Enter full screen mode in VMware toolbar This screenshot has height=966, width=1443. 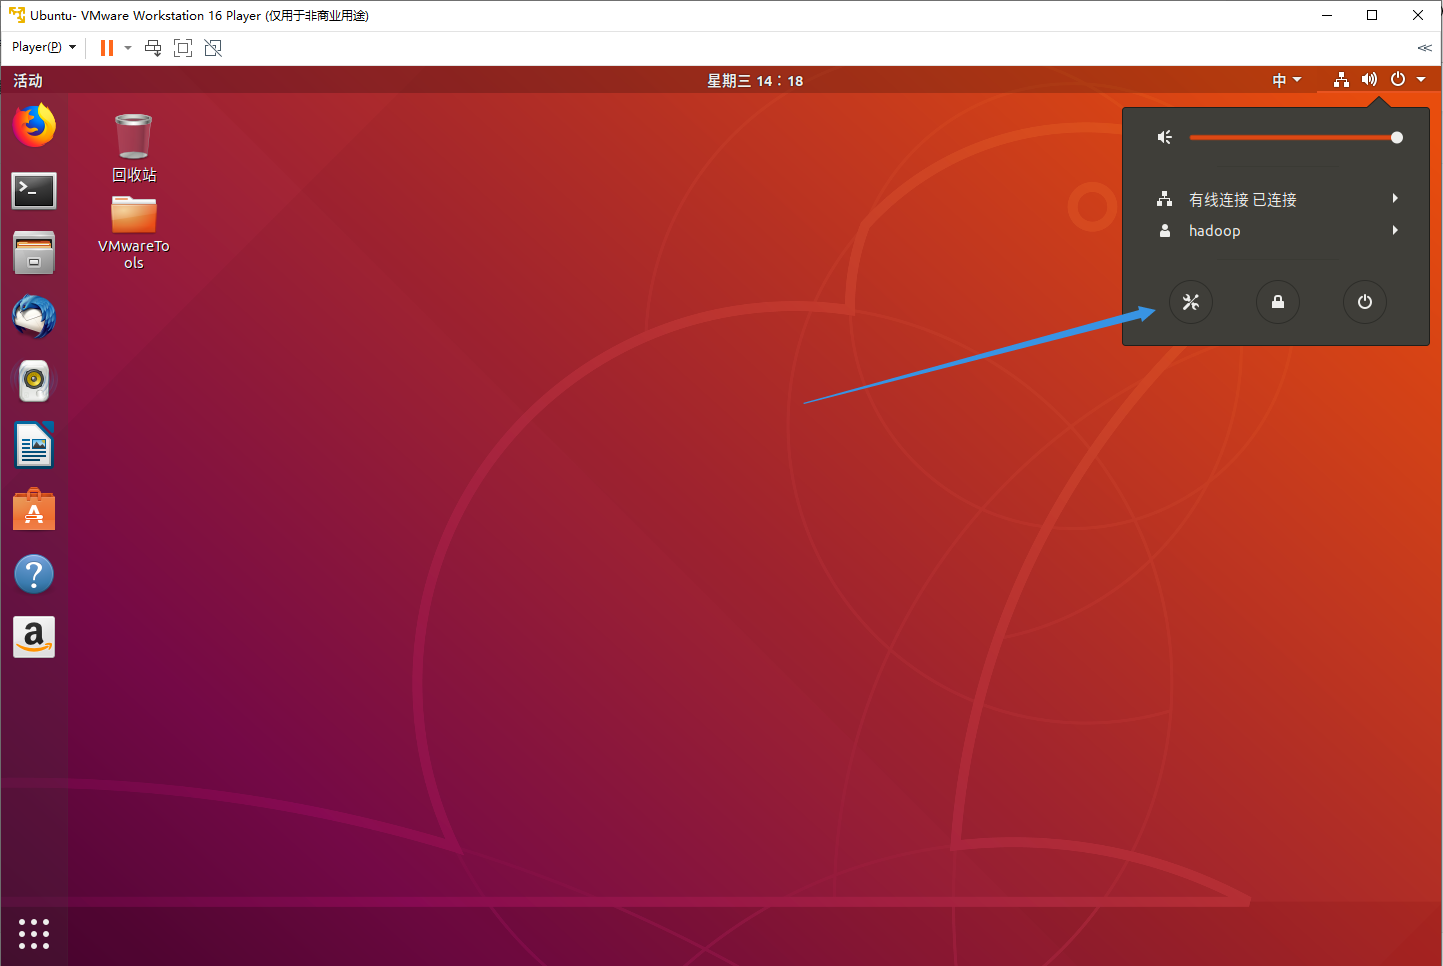coord(182,47)
